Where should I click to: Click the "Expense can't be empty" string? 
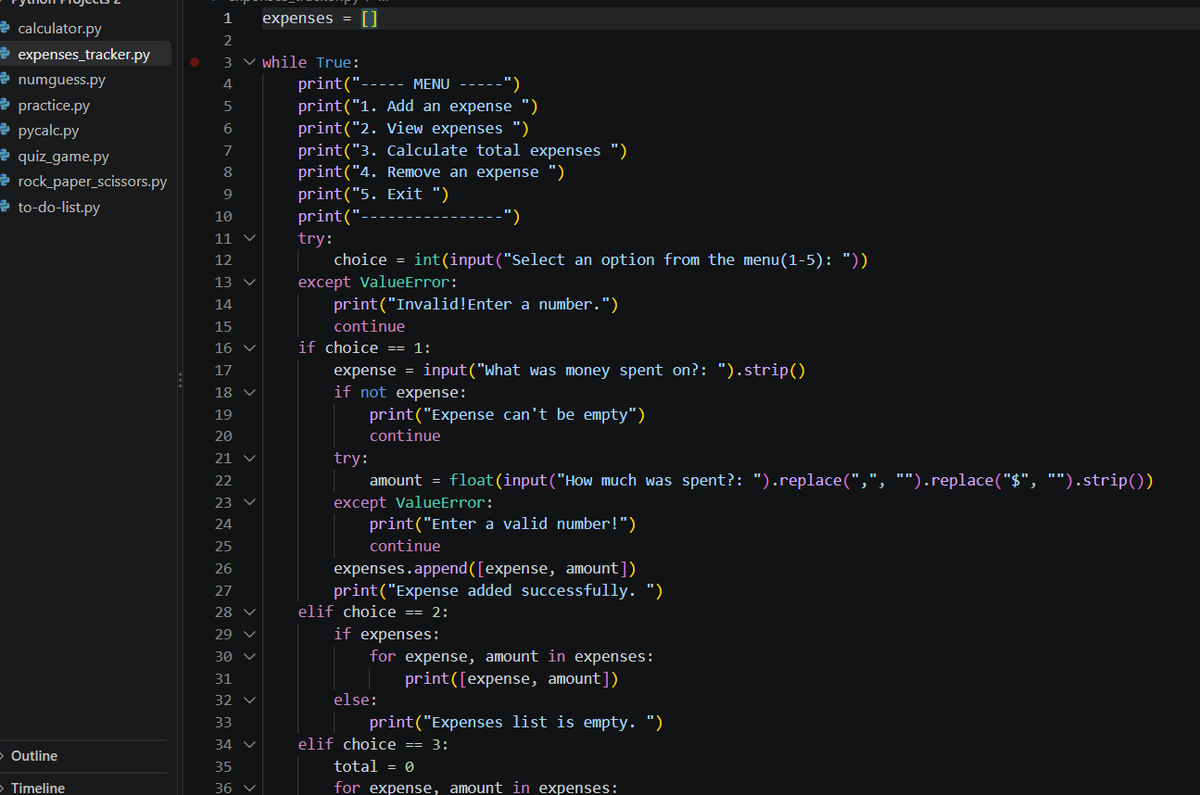529,414
